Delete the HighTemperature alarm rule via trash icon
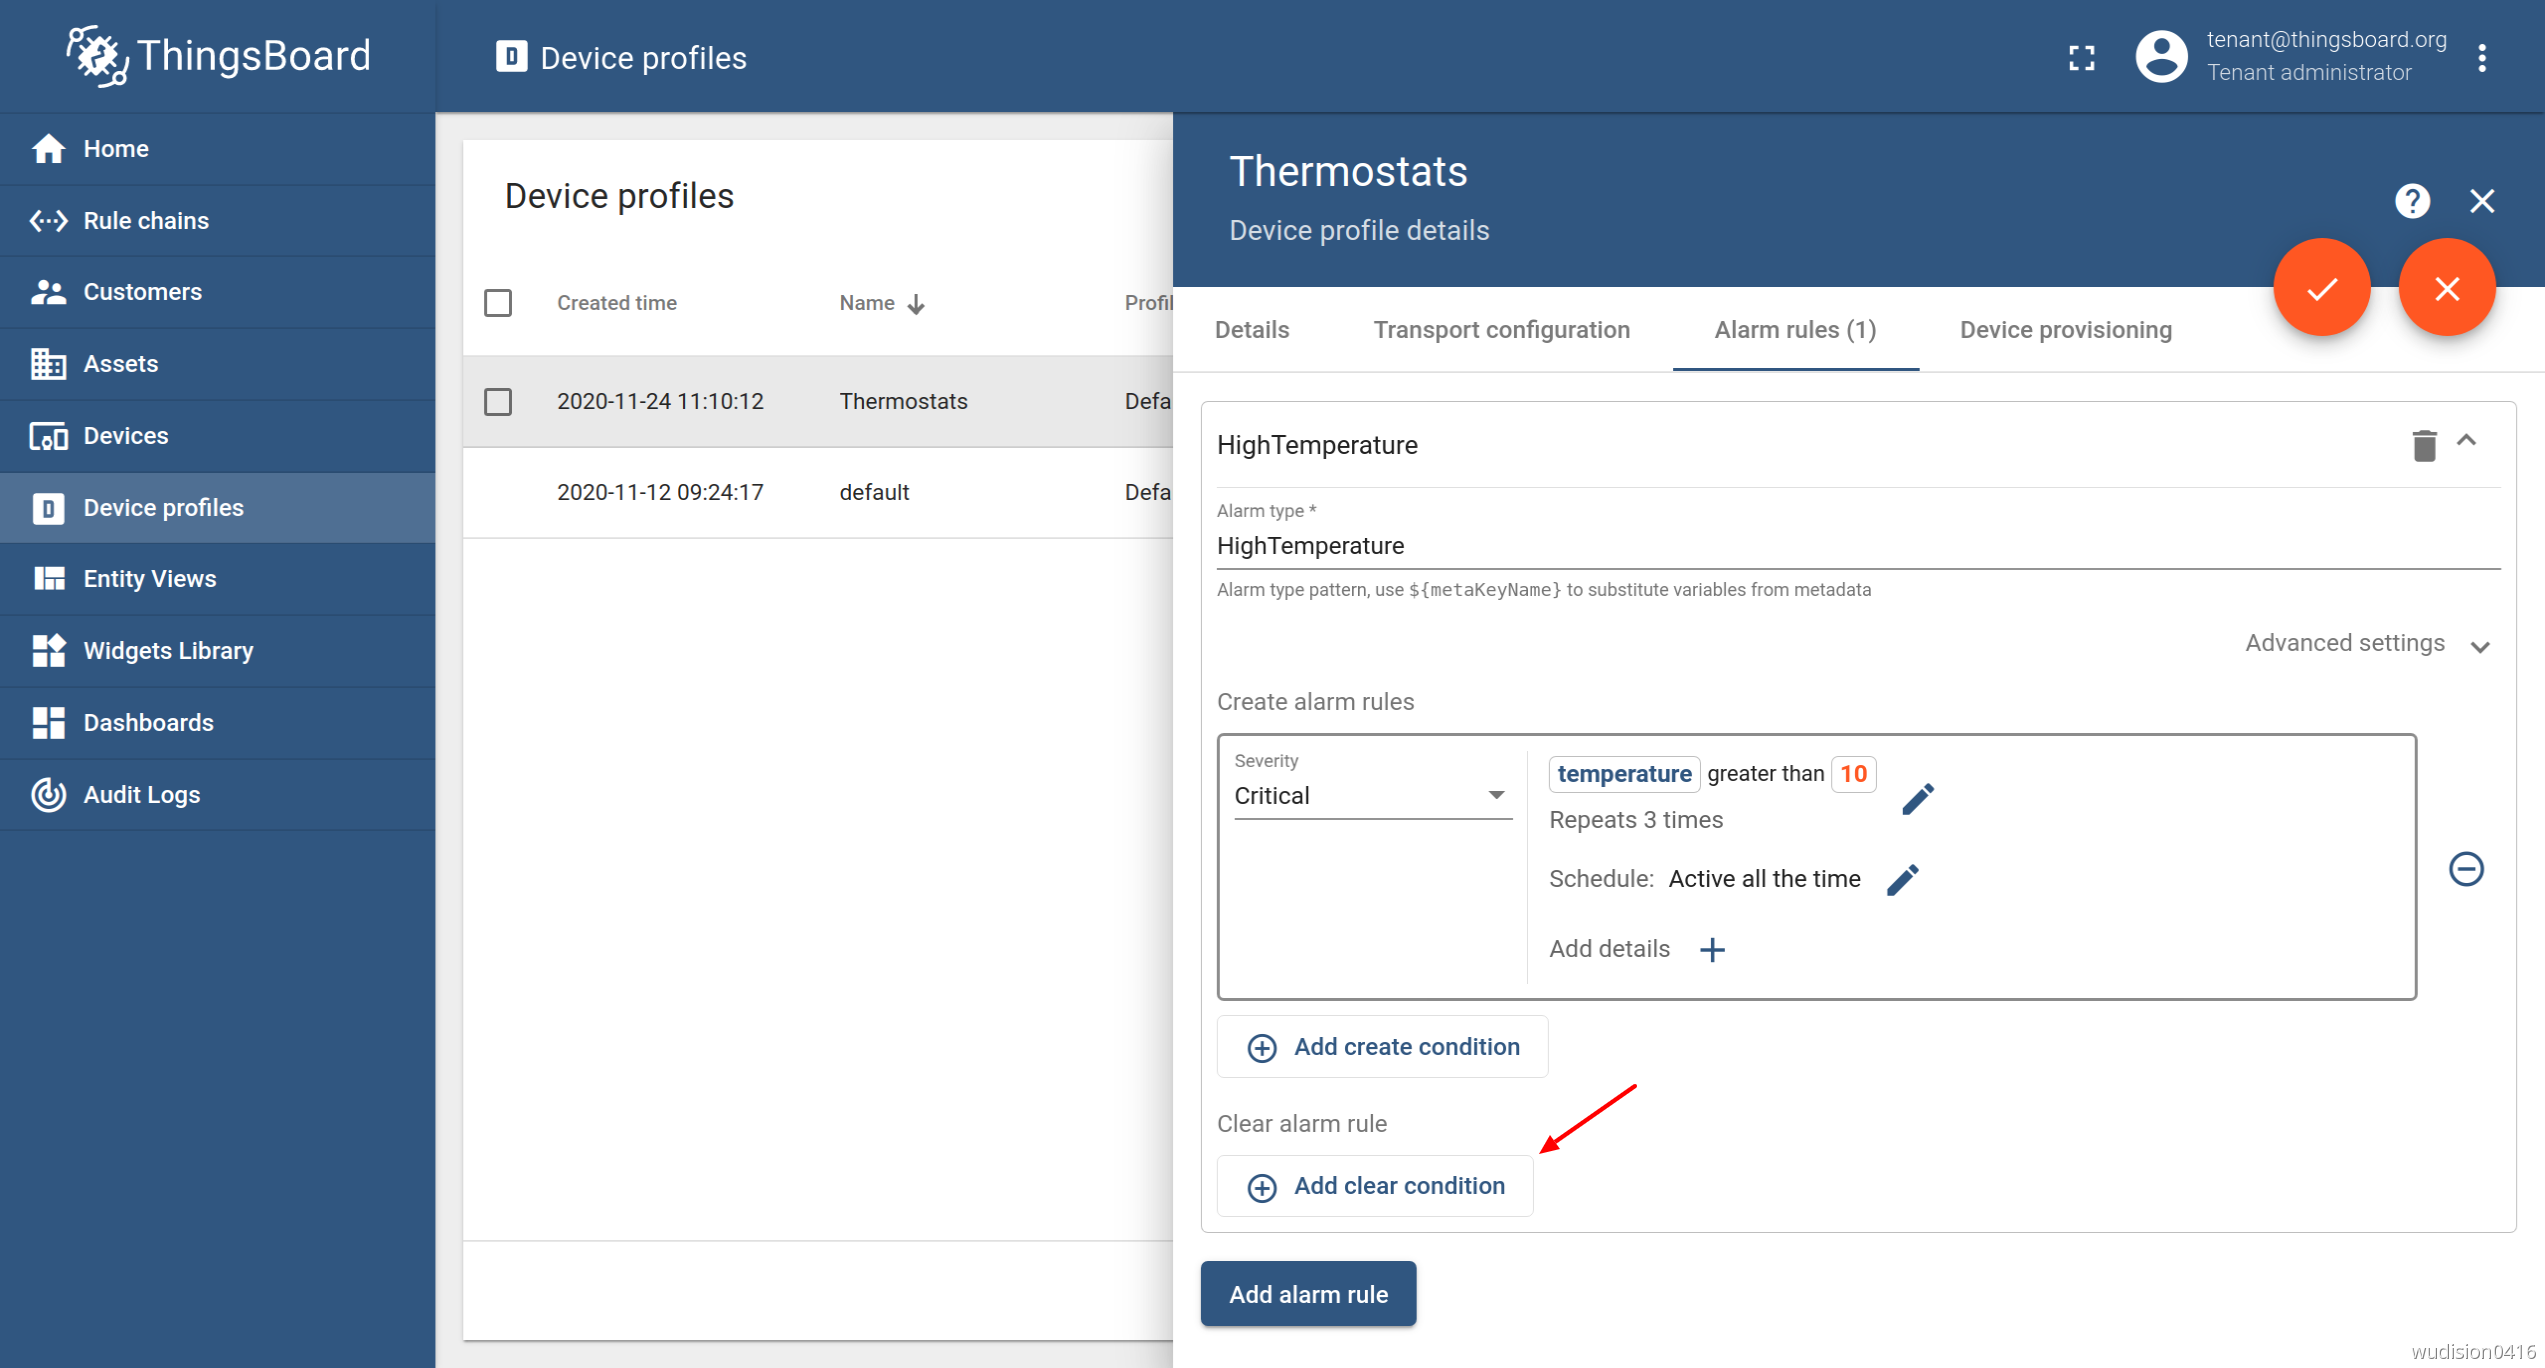Image resolution: width=2545 pixels, height=1368 pixels. (x=2423, y=445)
